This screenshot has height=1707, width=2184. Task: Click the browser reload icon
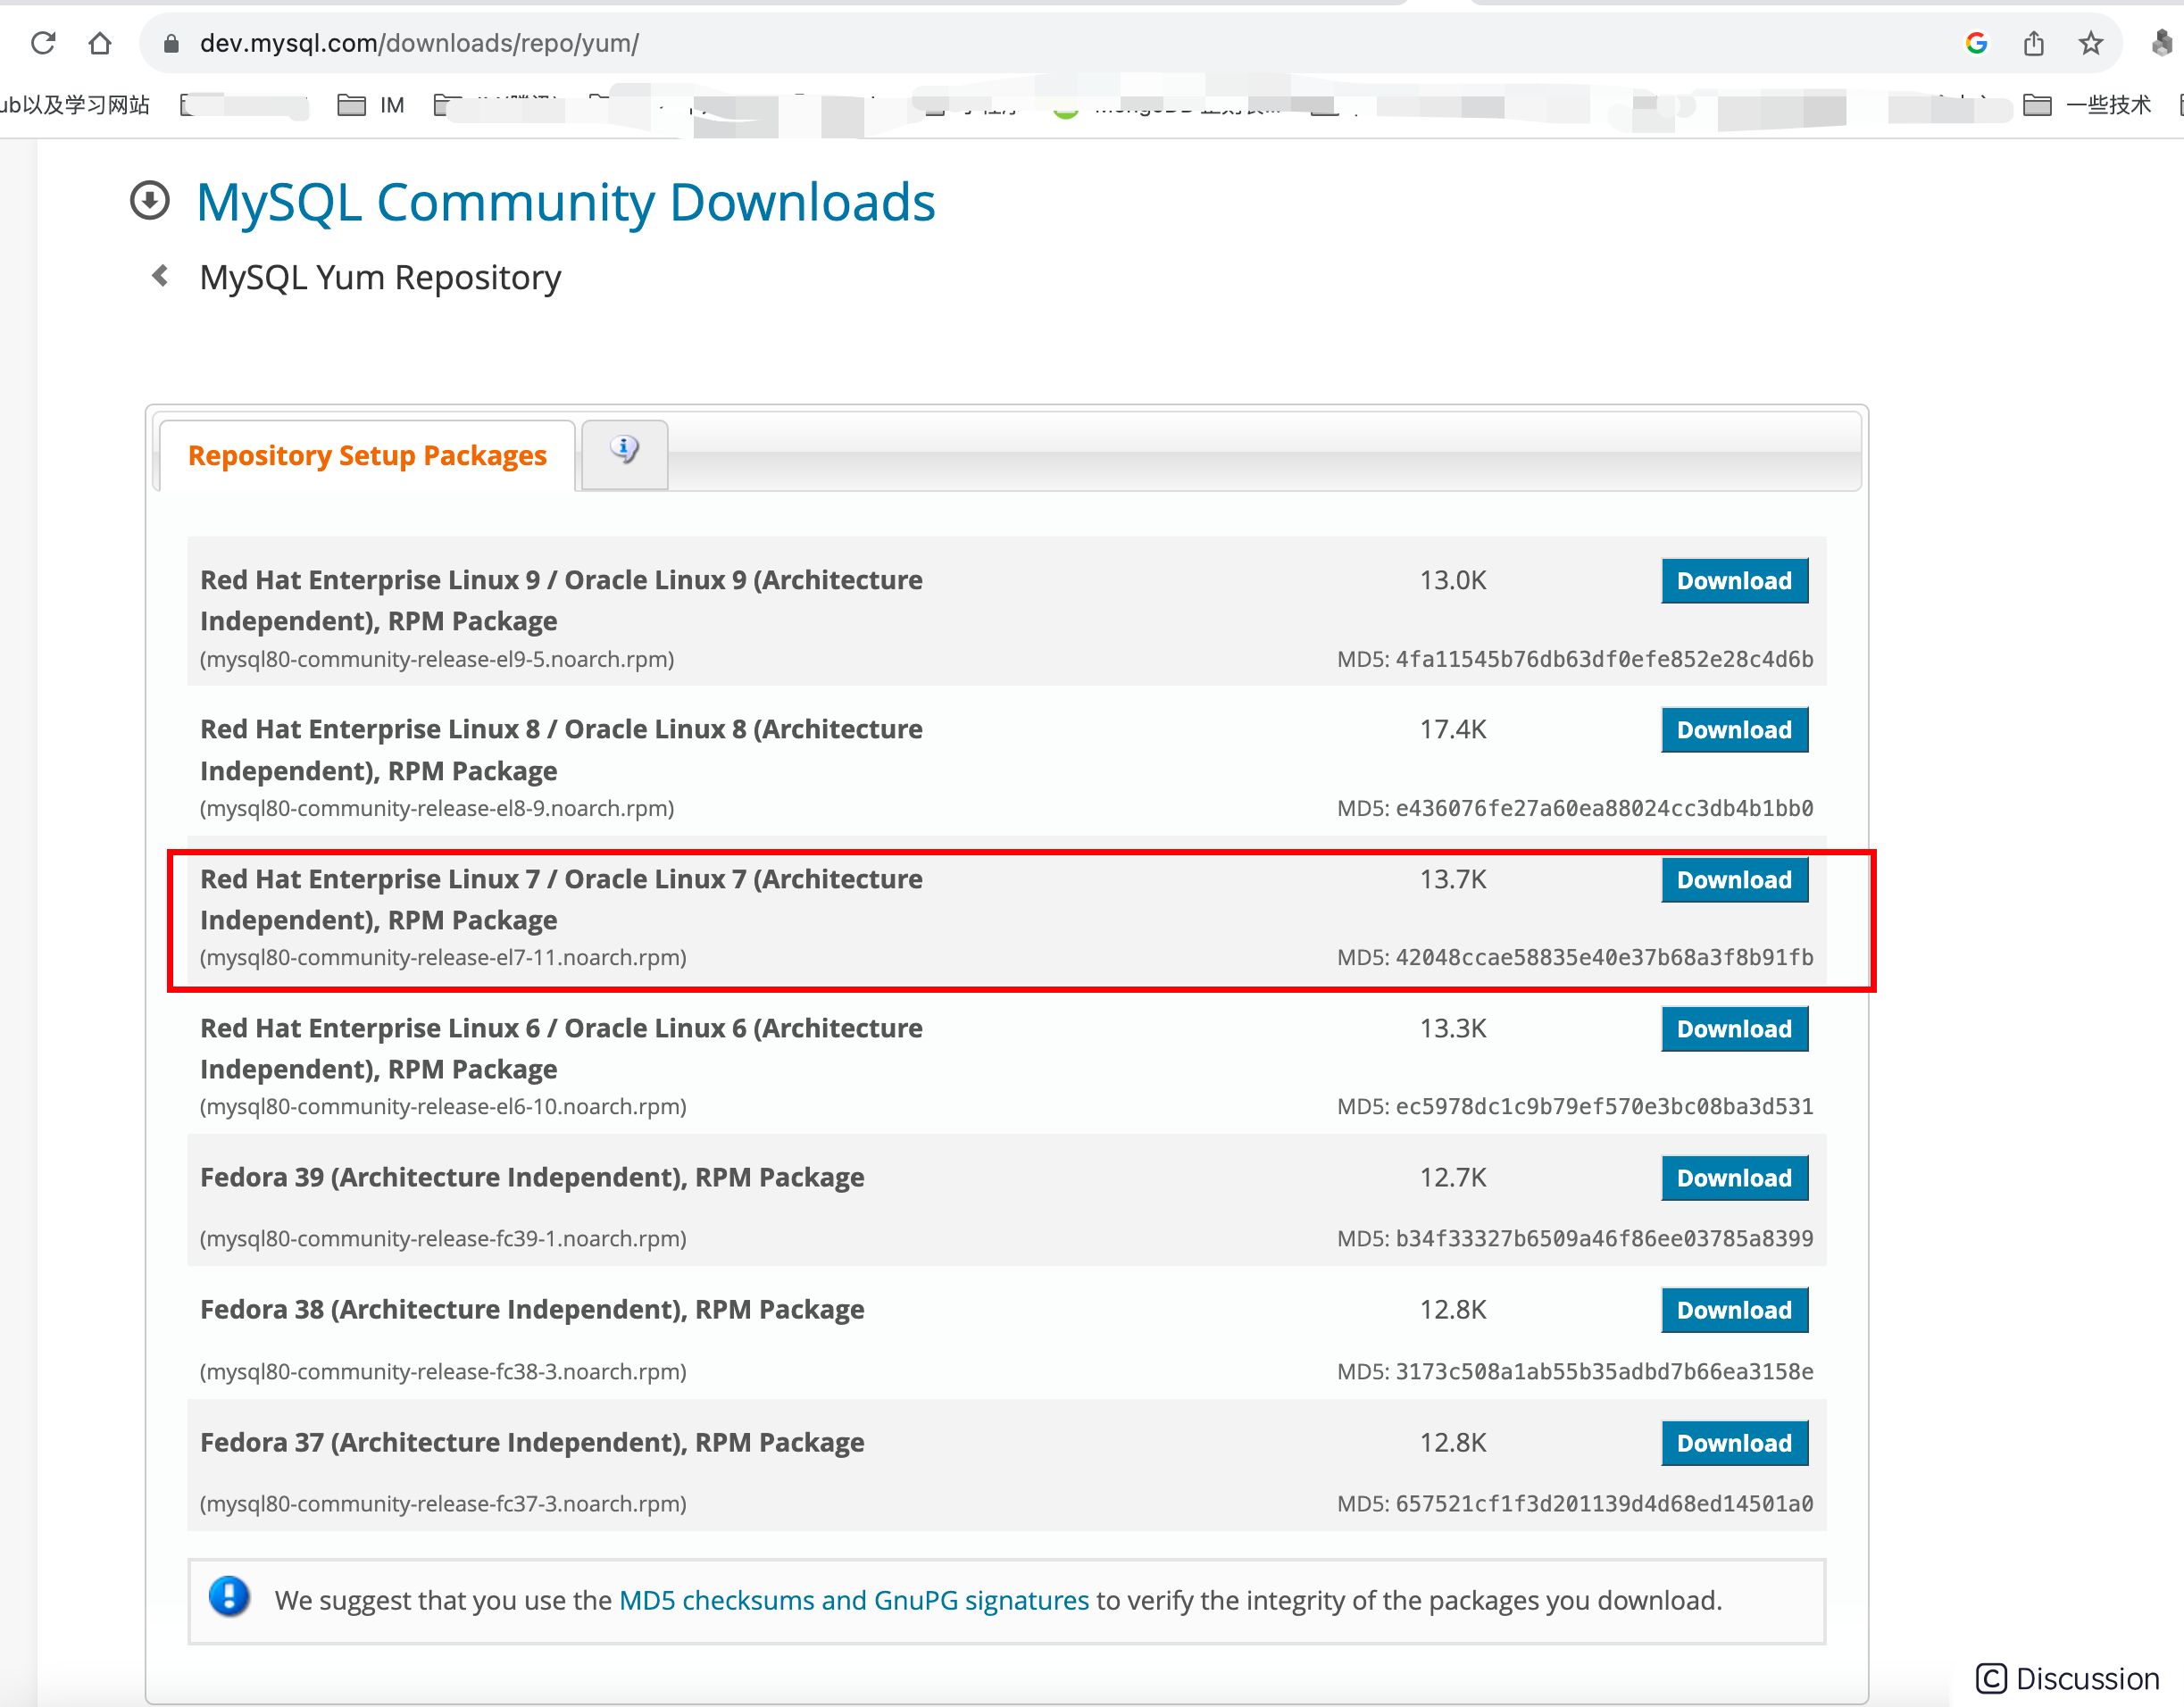click(x=43, y=43)
